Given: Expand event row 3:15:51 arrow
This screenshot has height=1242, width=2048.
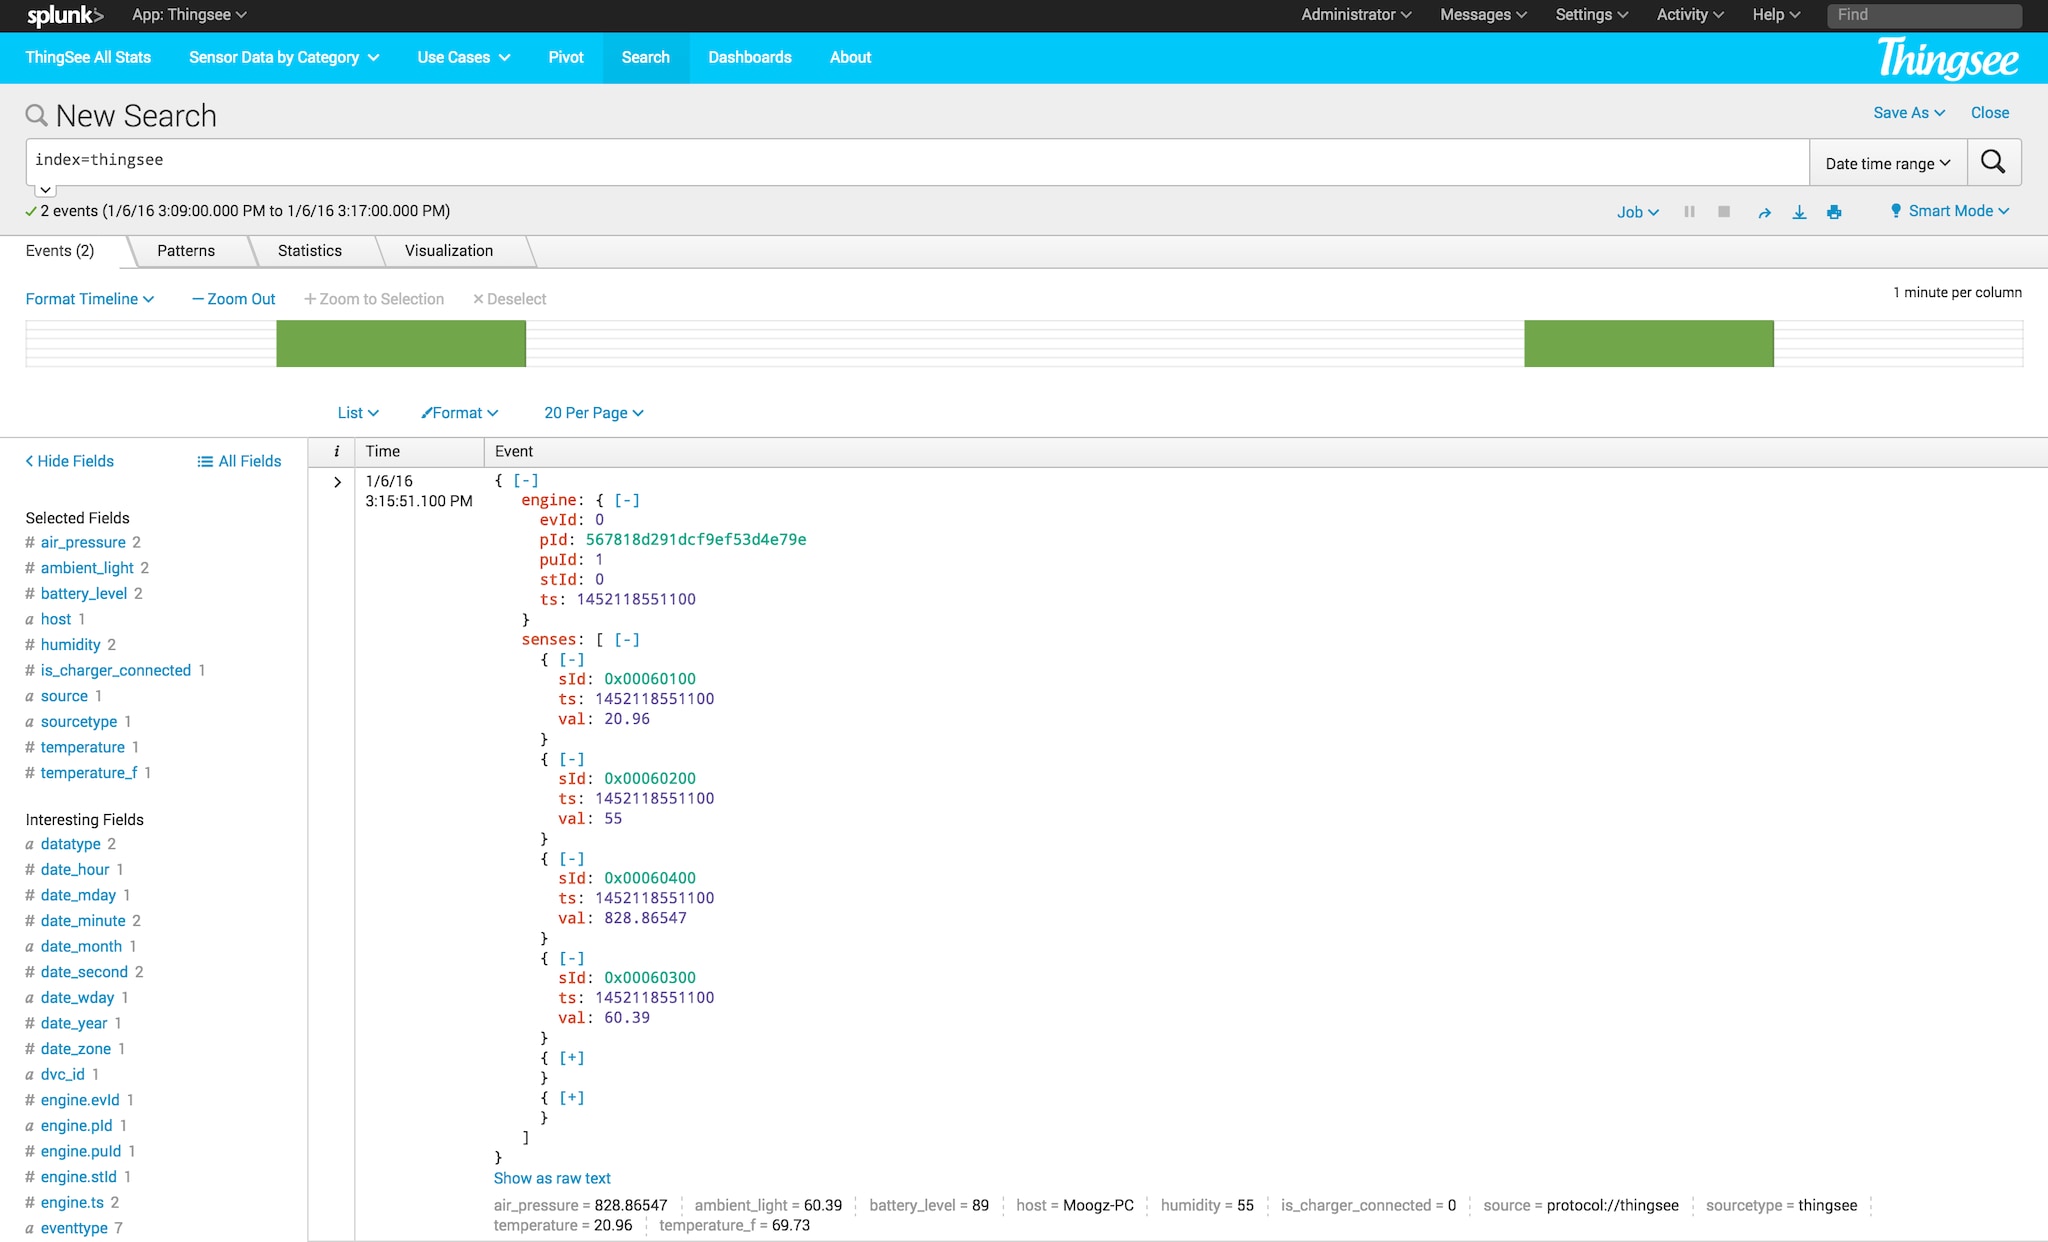Looking at the screenshot, I should 337,482.
